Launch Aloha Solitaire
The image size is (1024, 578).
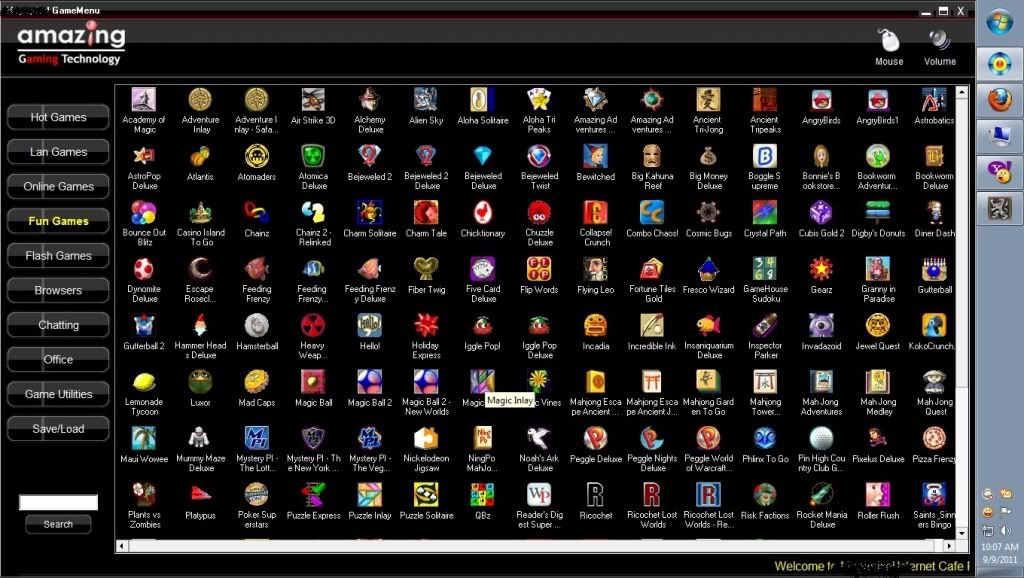tap(483, 100)
